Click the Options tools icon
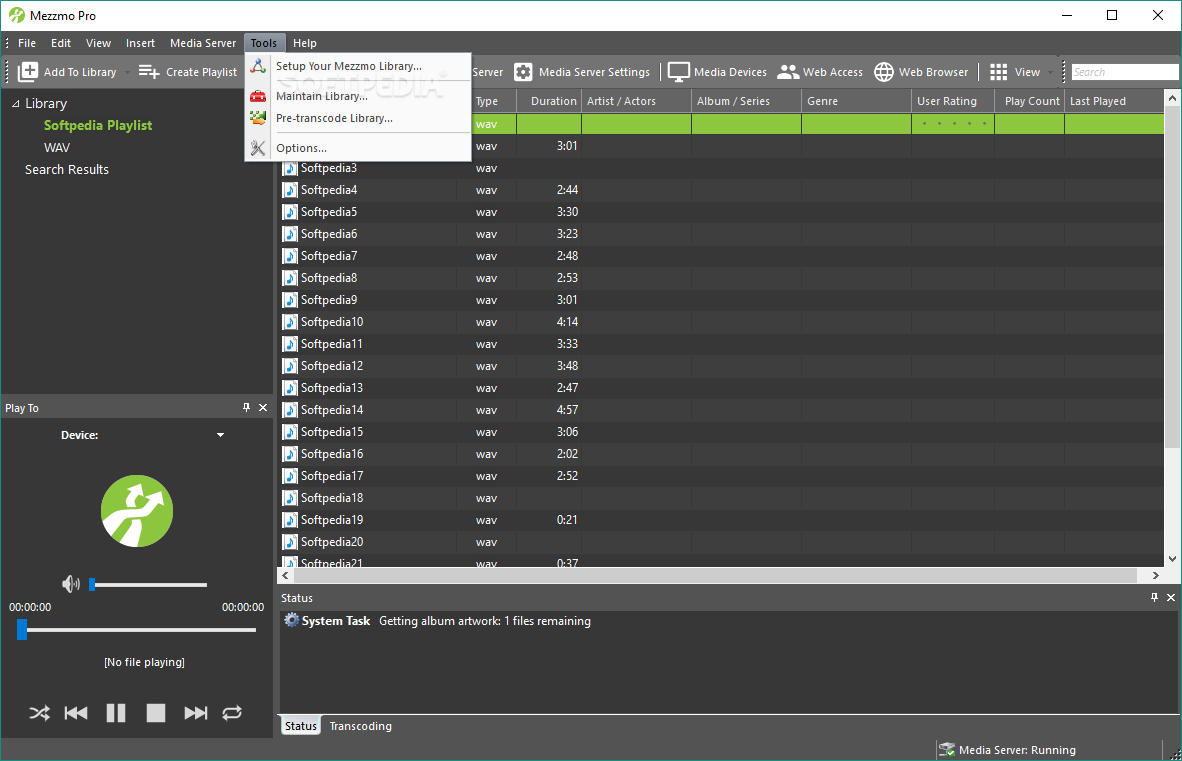 click(259, 148)
